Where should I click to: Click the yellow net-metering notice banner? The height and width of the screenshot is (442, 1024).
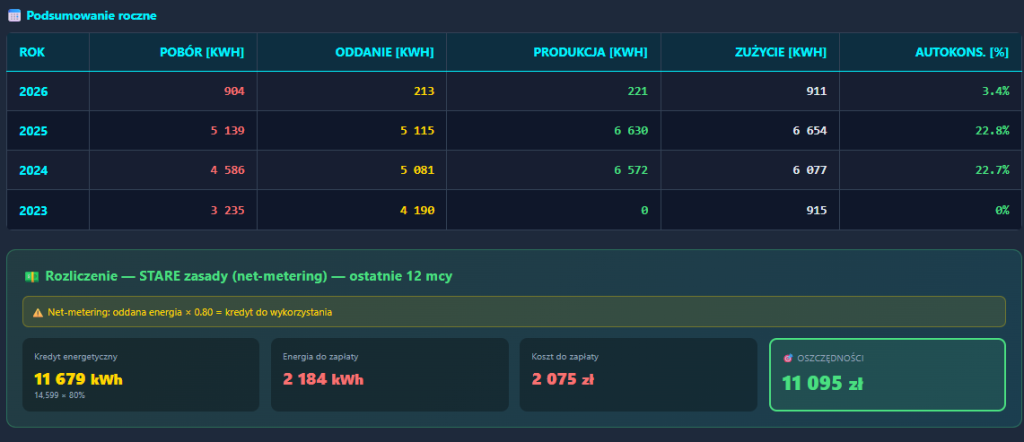tap(512, 312)
